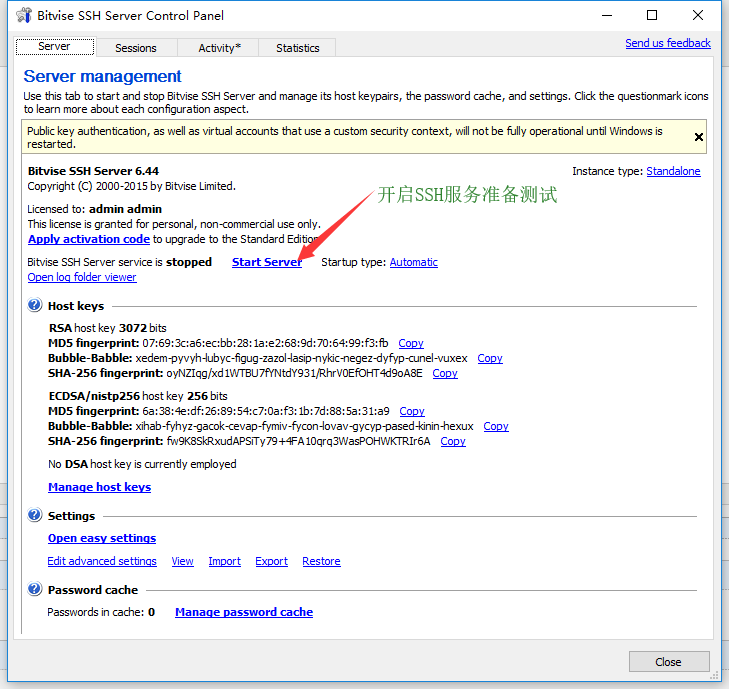Minimize the Control Panel window
Viewport: 729px width, 689px height.
(x=607, y=15)
